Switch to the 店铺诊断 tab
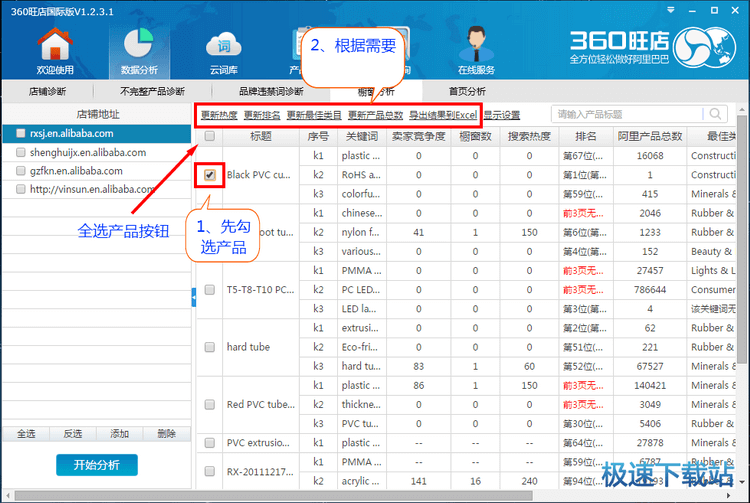The height and width of the screenshot is (503, 750). click(47, 91)
